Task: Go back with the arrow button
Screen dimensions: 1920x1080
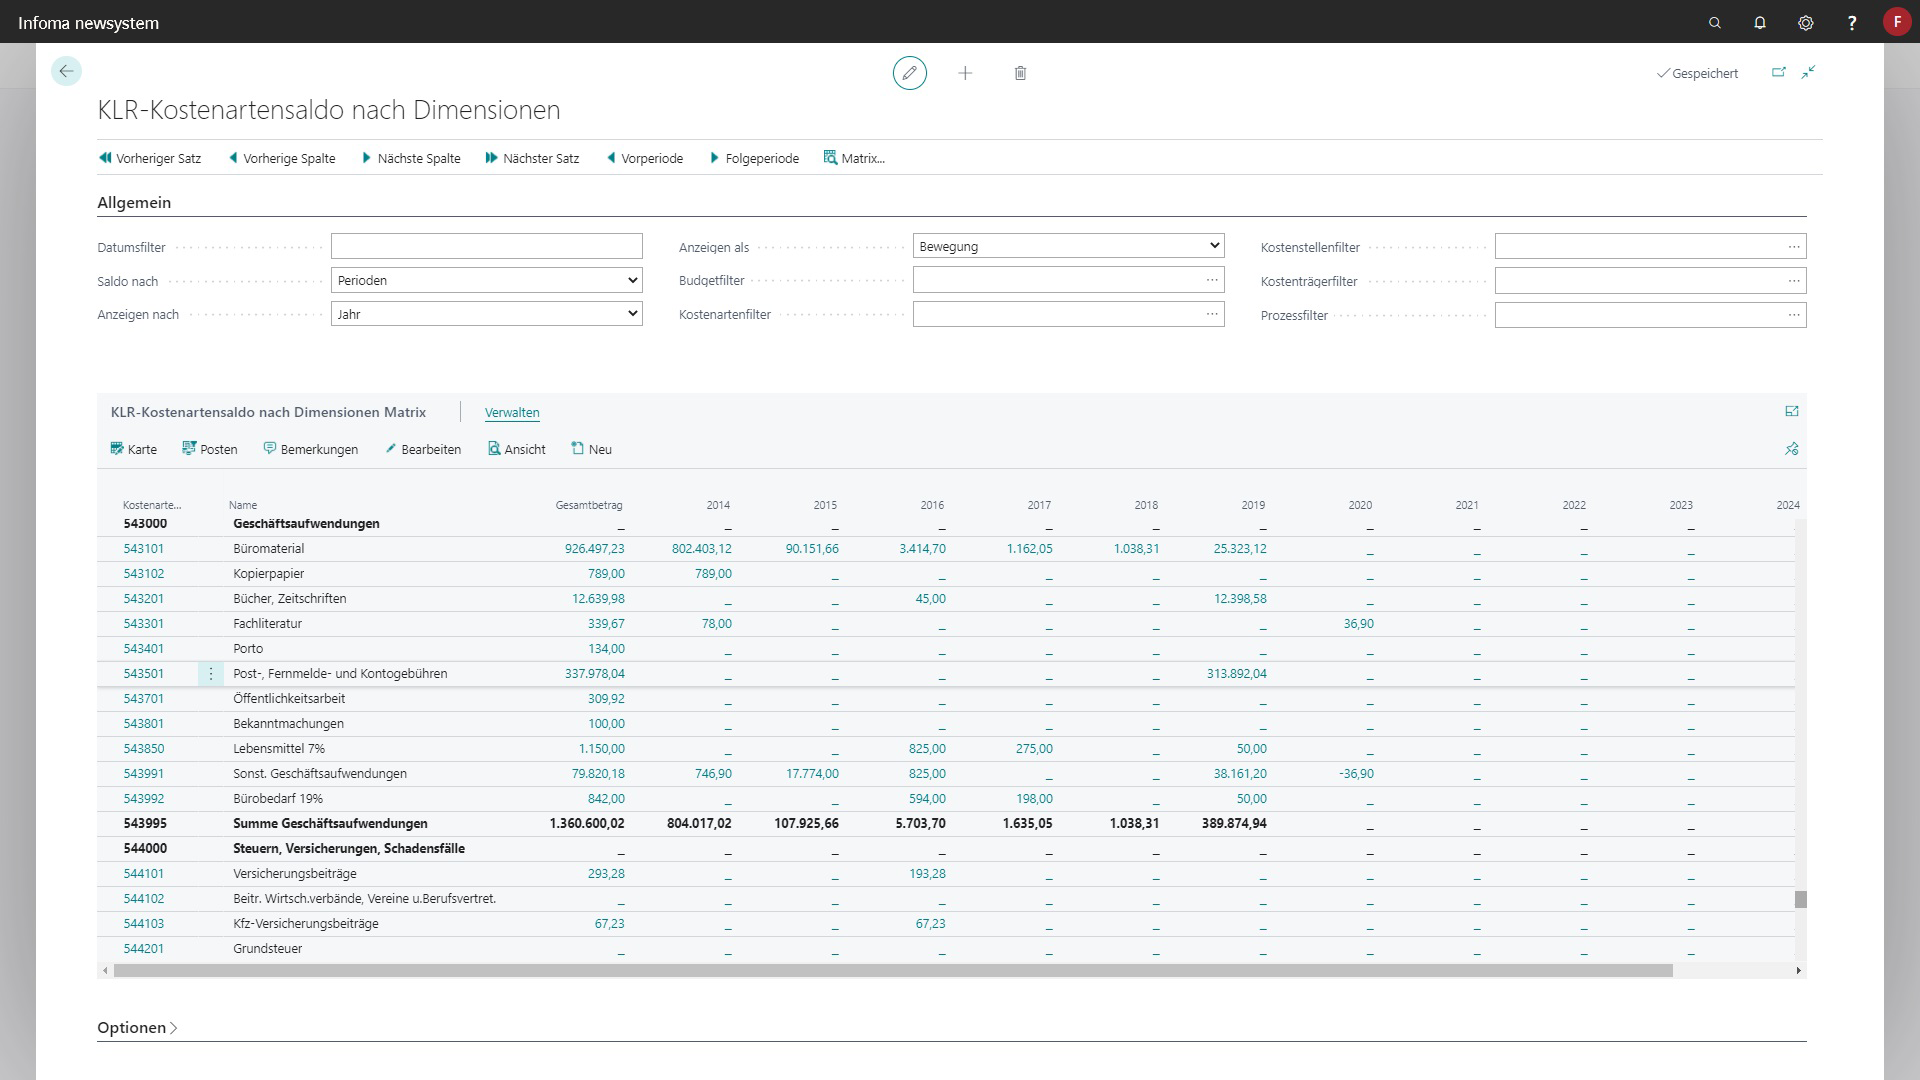Action: pos(66,71)
